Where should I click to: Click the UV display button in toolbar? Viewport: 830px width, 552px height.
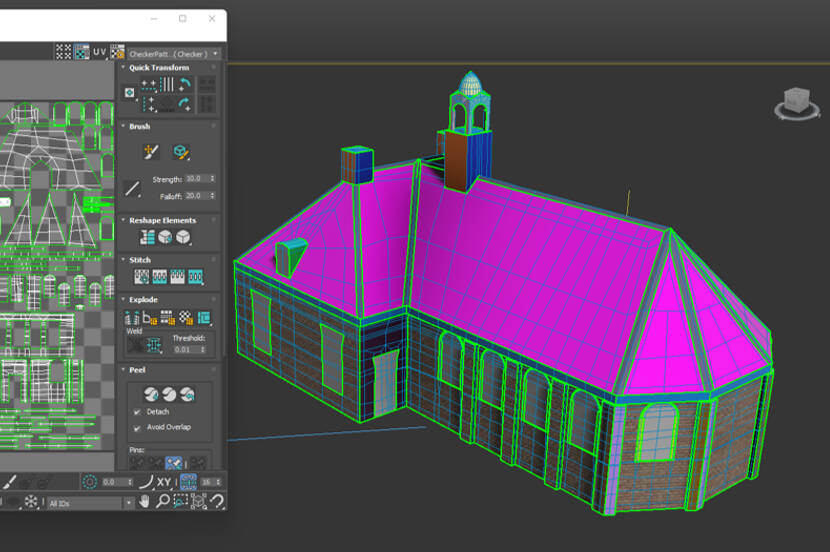100,51
